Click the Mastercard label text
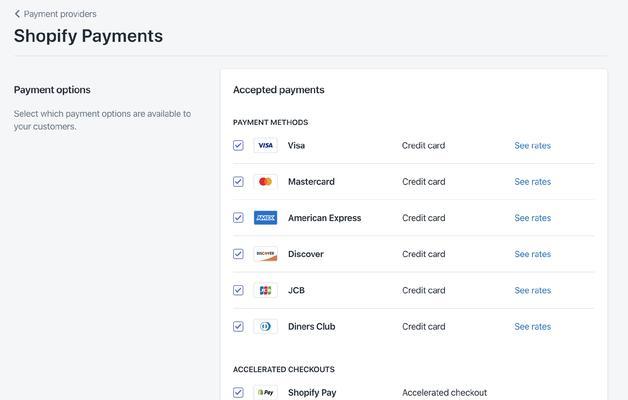Image resolution: width=628 pixels, height=400 pixels. [x=311, y=182]
